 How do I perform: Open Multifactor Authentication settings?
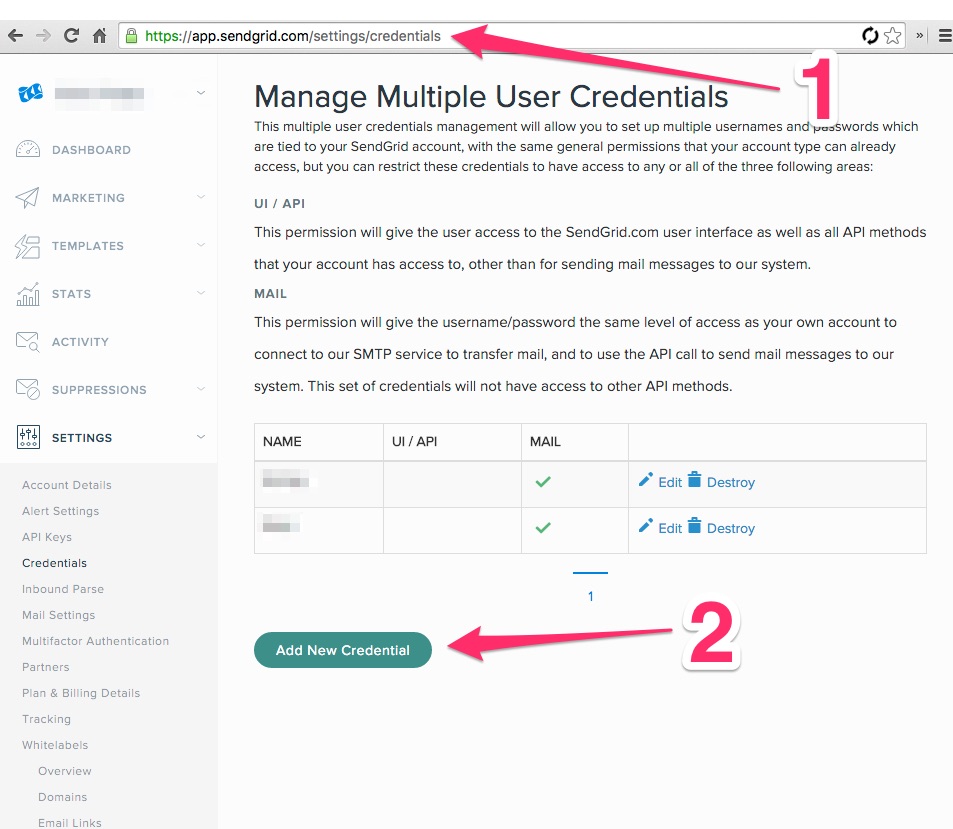tap(95, 641)
